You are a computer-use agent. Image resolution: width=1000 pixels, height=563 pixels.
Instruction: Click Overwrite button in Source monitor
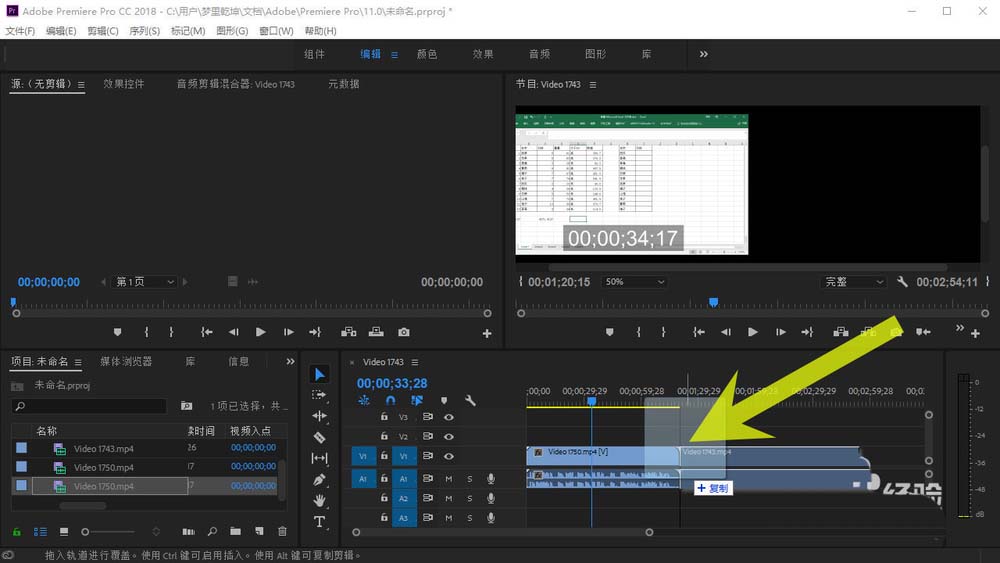click(x=376, y=332)
